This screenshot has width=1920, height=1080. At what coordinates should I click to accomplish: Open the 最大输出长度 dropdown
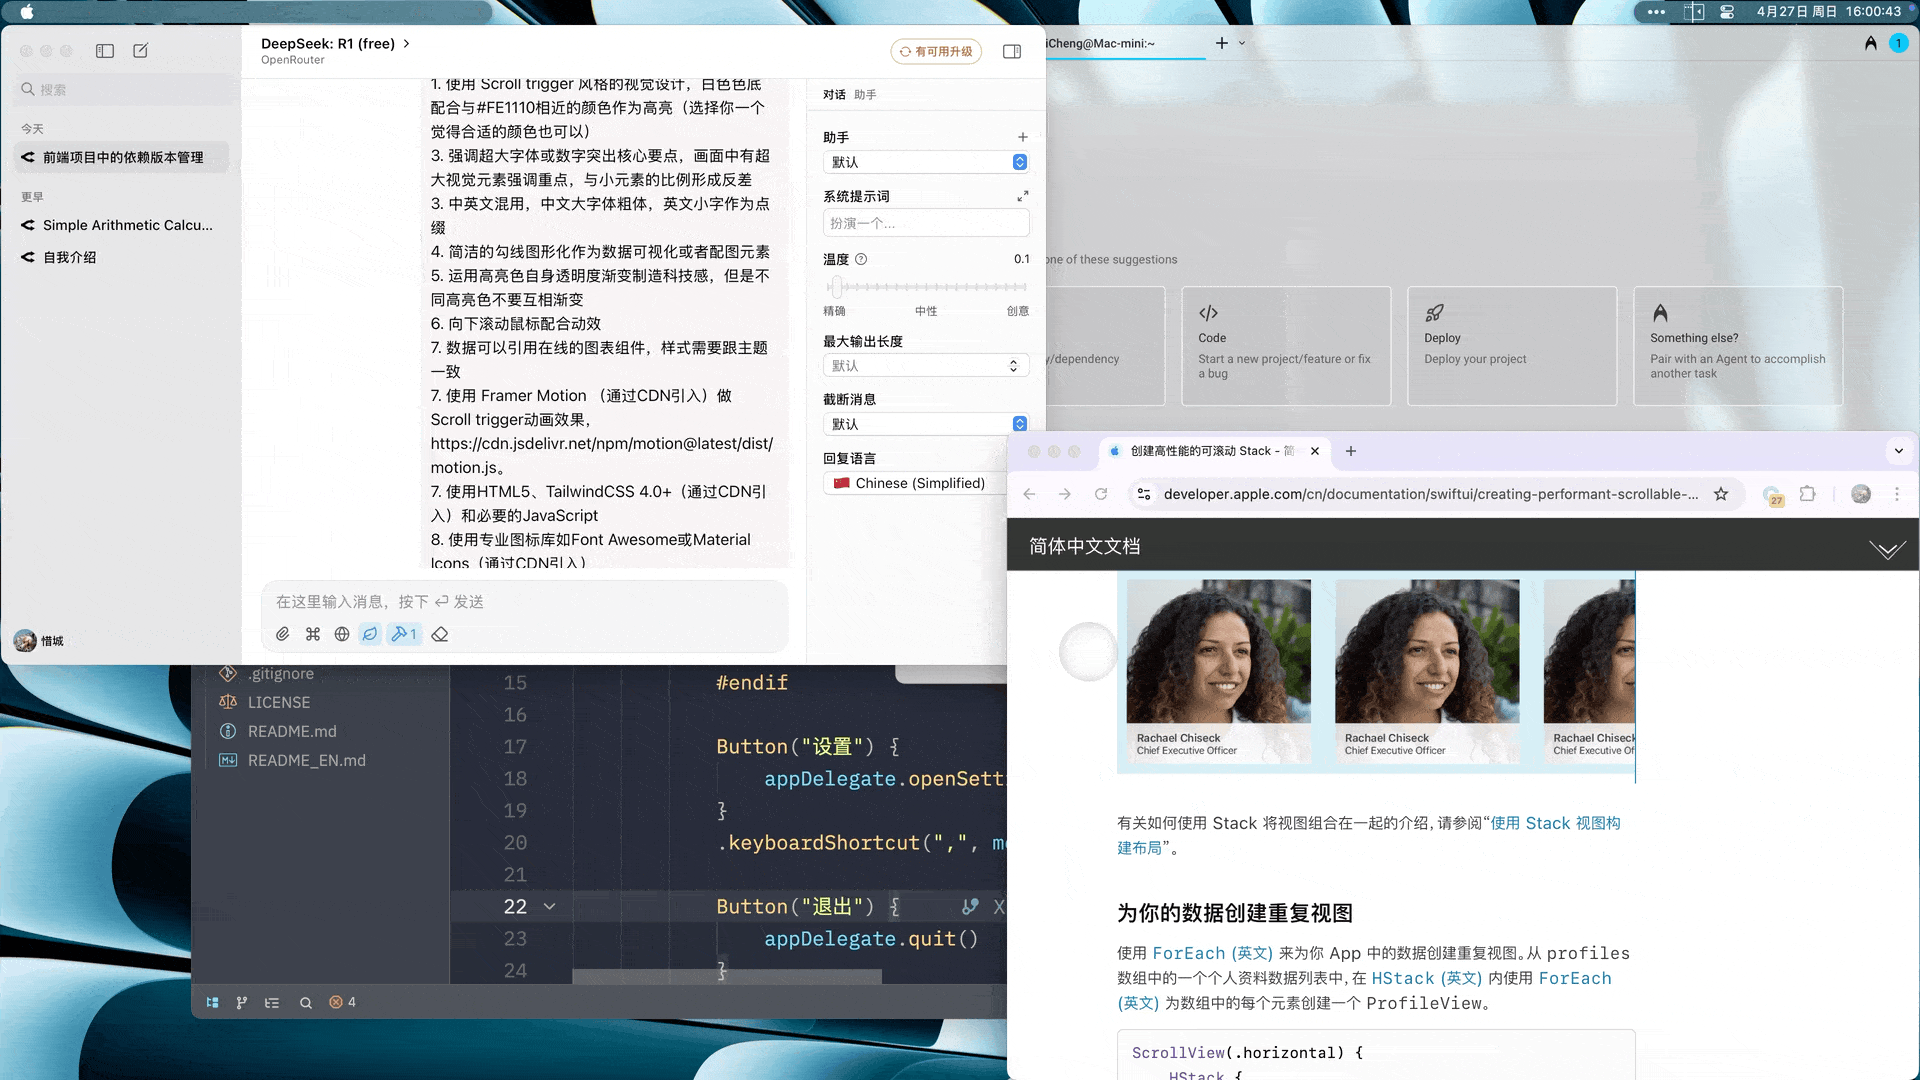click(x=925, y=366)
